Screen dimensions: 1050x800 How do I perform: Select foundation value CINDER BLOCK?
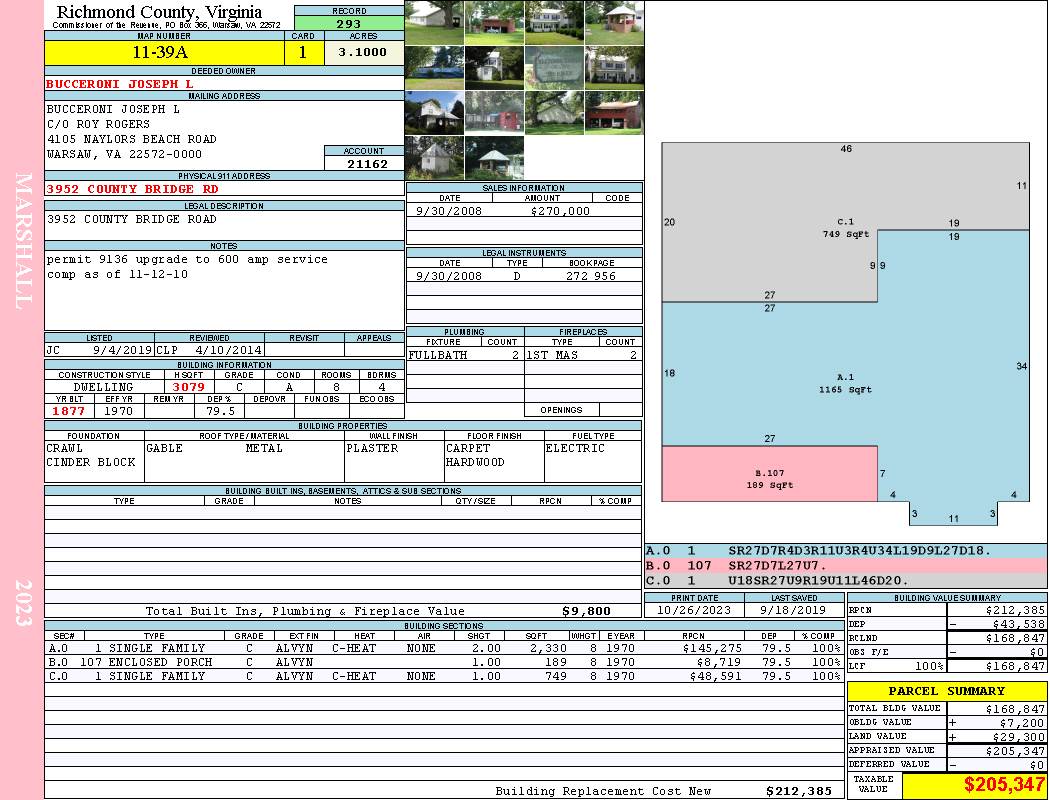point(91,462)
